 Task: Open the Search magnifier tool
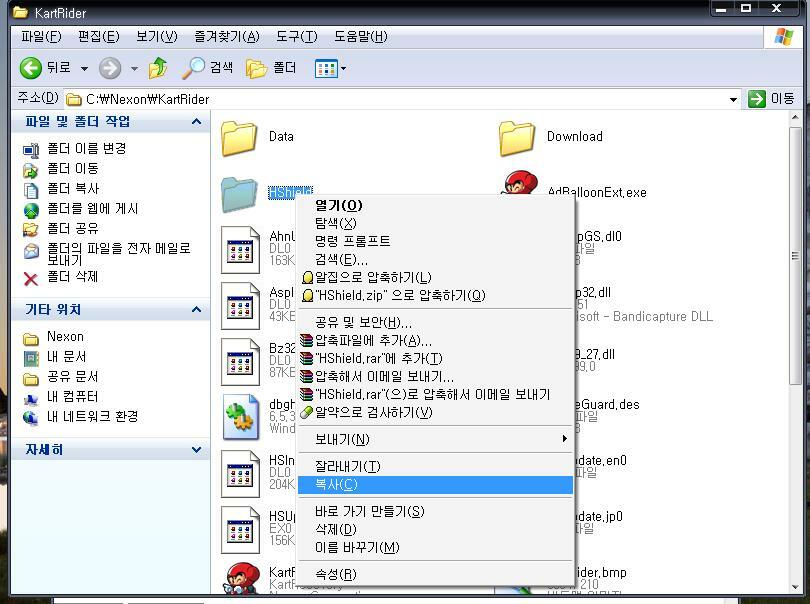tap(193, 68)
